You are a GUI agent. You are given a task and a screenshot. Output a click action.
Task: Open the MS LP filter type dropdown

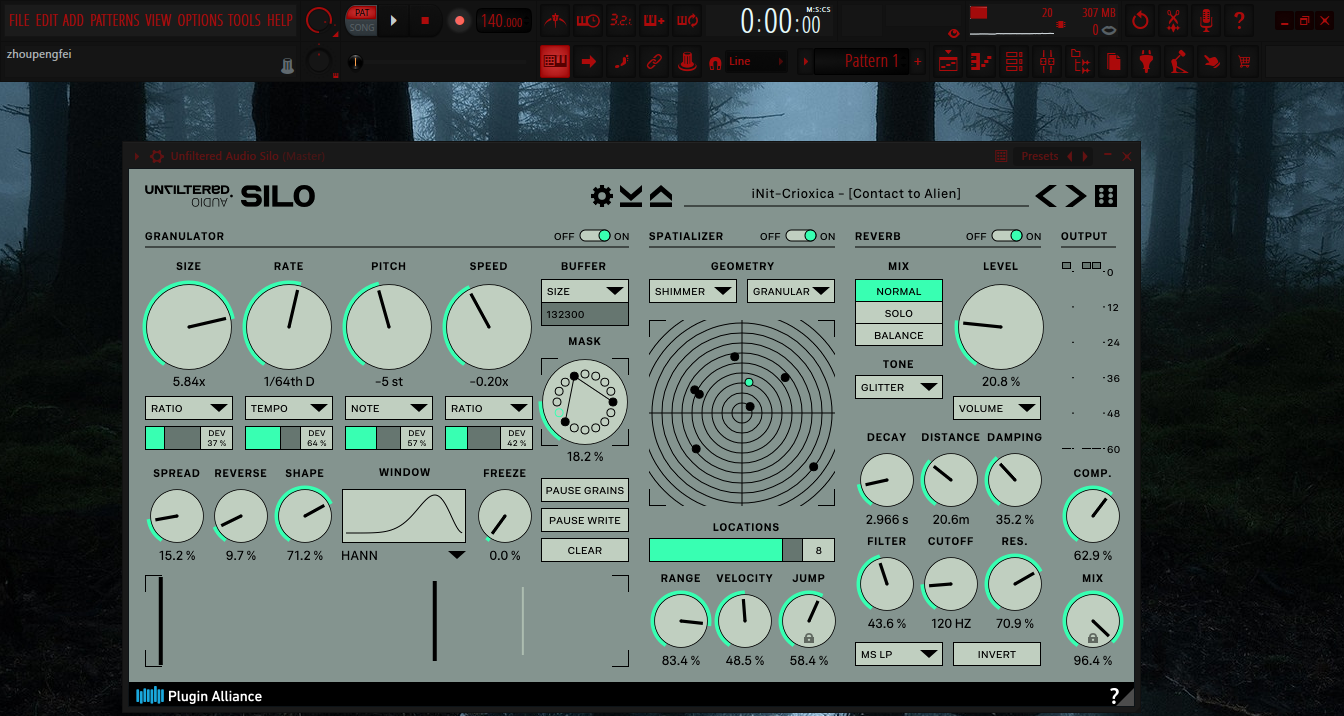click(x=899, y=654)
